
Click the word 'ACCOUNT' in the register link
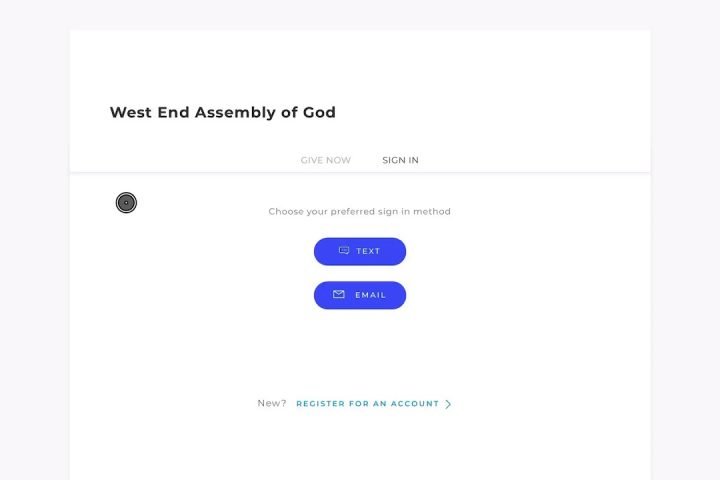coord(414,404)
